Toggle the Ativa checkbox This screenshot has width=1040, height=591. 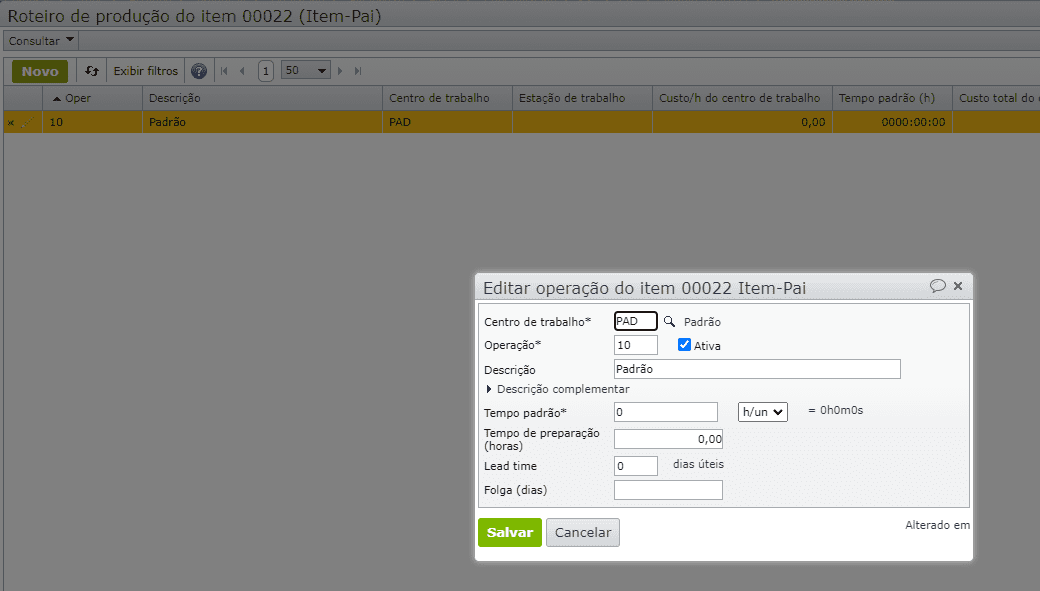(684, 345)
